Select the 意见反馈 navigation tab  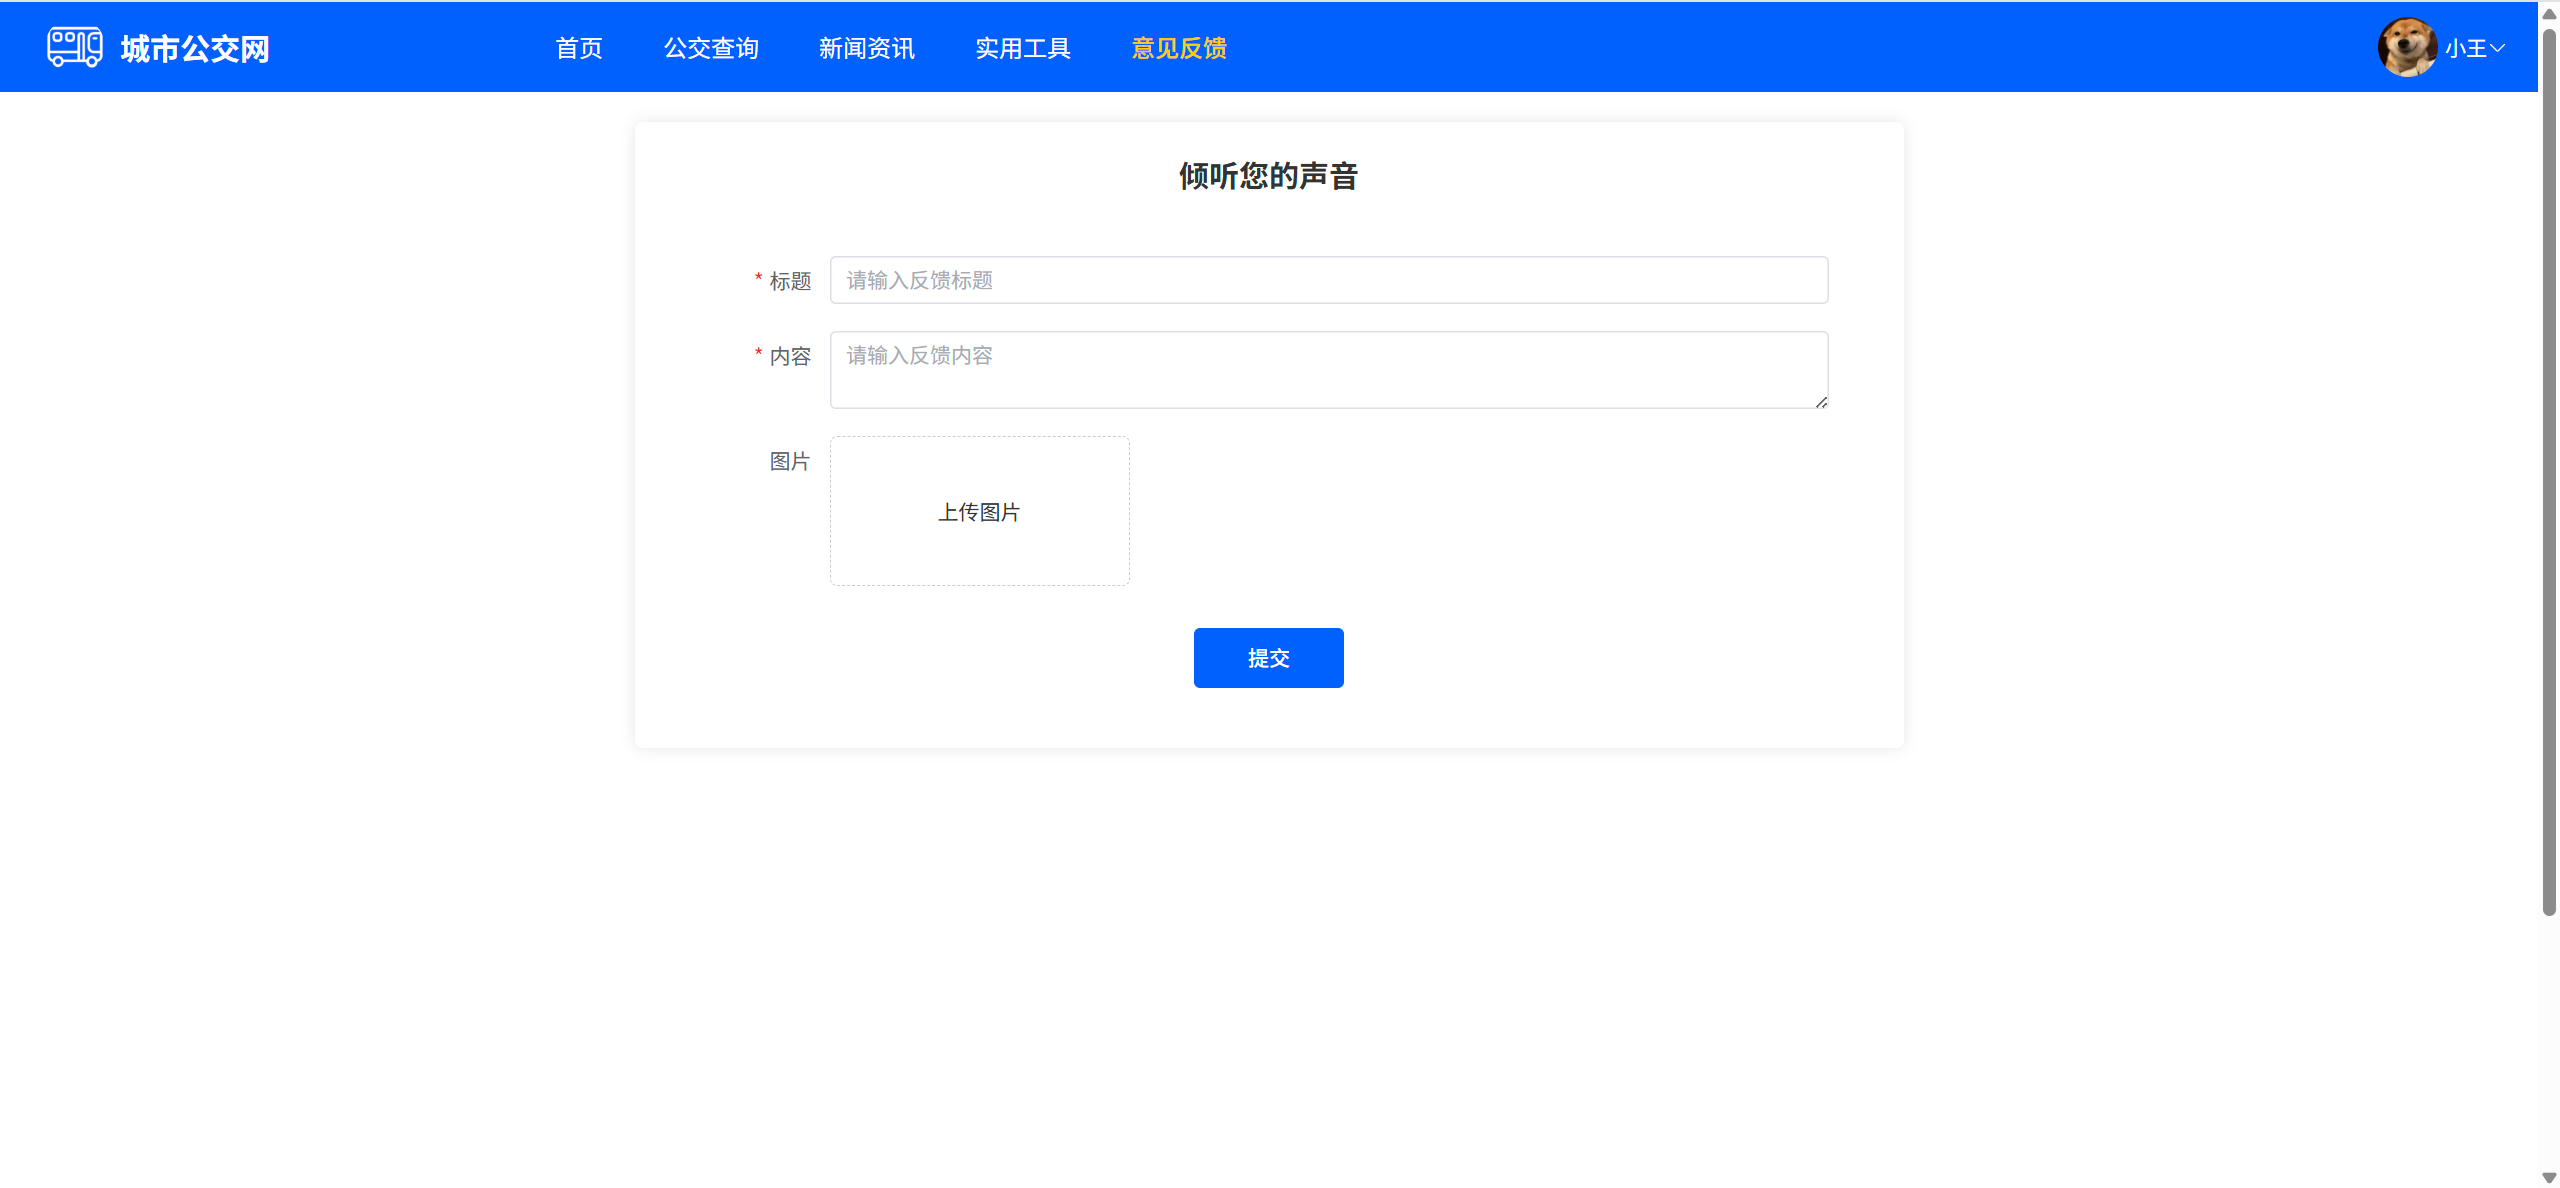[x=1179, y=48]
